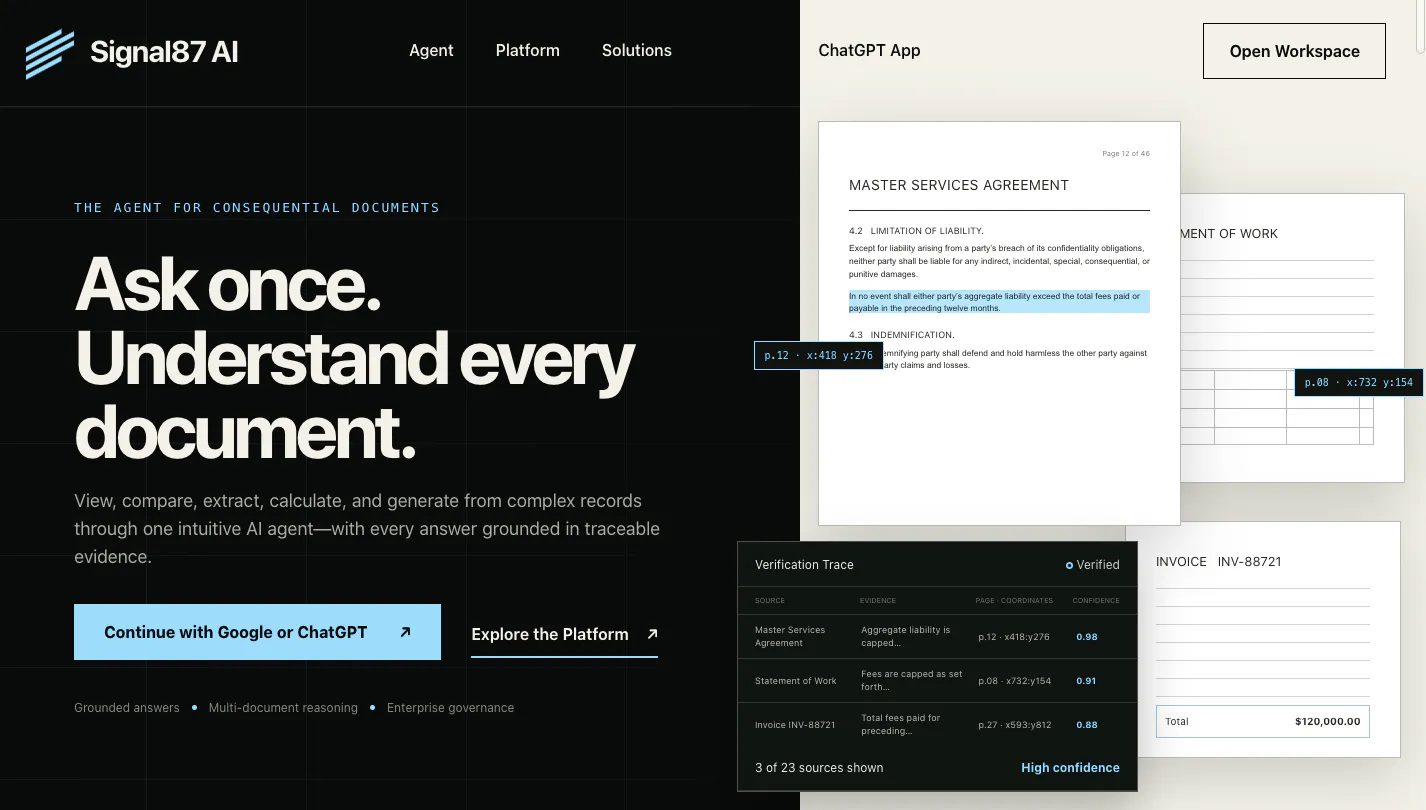This screenshot has height=810, width=1426.
Task: Click the p.27 · x593:y812 coordinates
Action: pyautogui.click(x=1014, y=725)
